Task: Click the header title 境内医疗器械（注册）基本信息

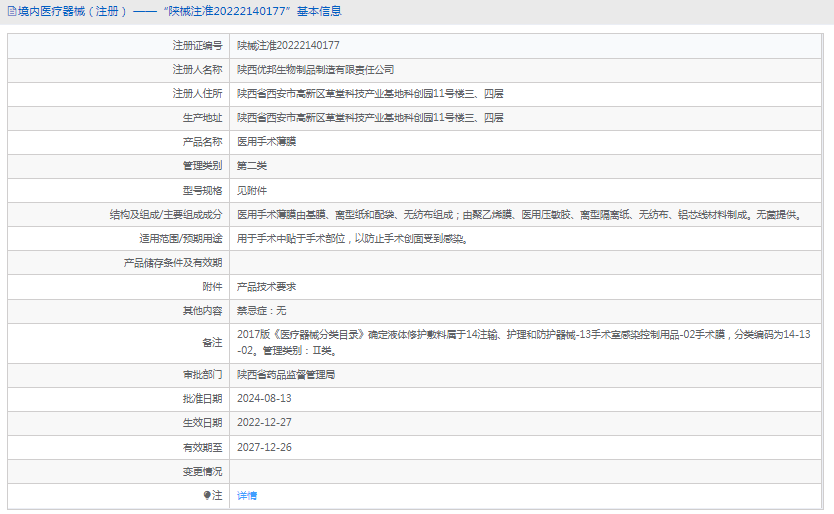Action: 179,11
